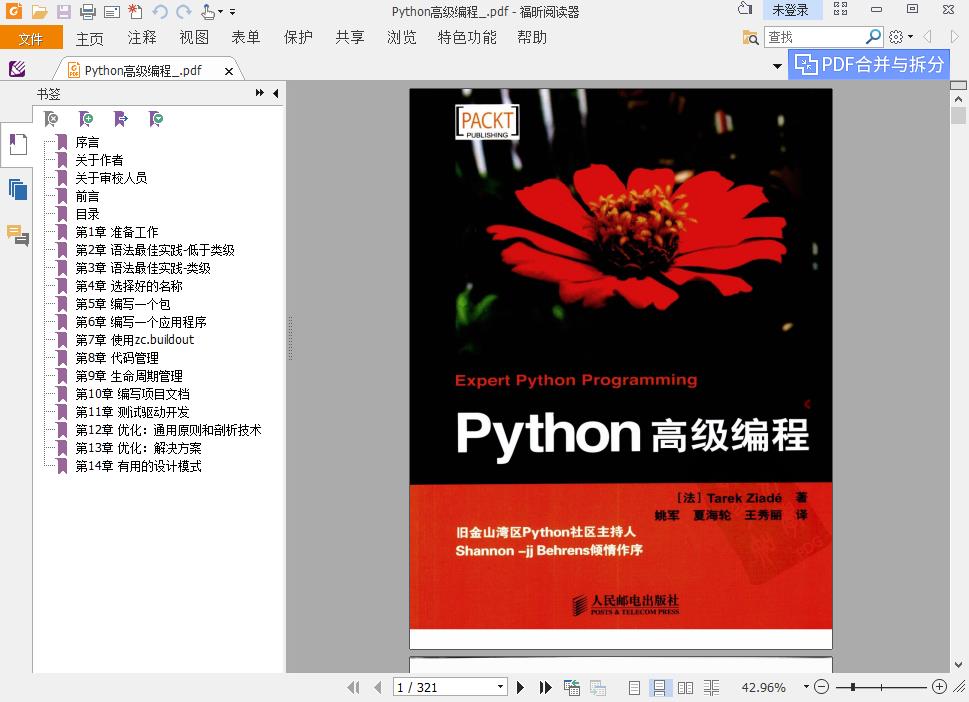The image size is (969, 702).
Task: Click the book cover page in document view
Action: click(x=620, y=368)
